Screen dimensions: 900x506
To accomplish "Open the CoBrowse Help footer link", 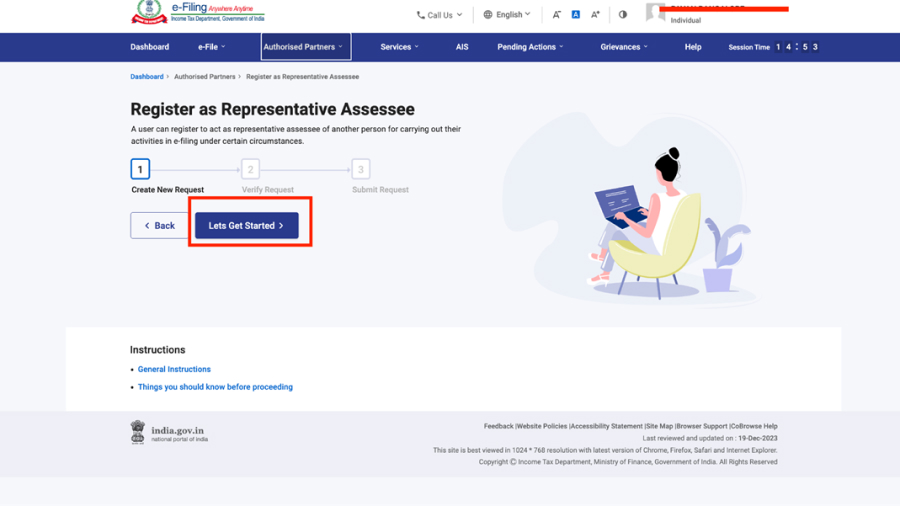I will (754, 426).
